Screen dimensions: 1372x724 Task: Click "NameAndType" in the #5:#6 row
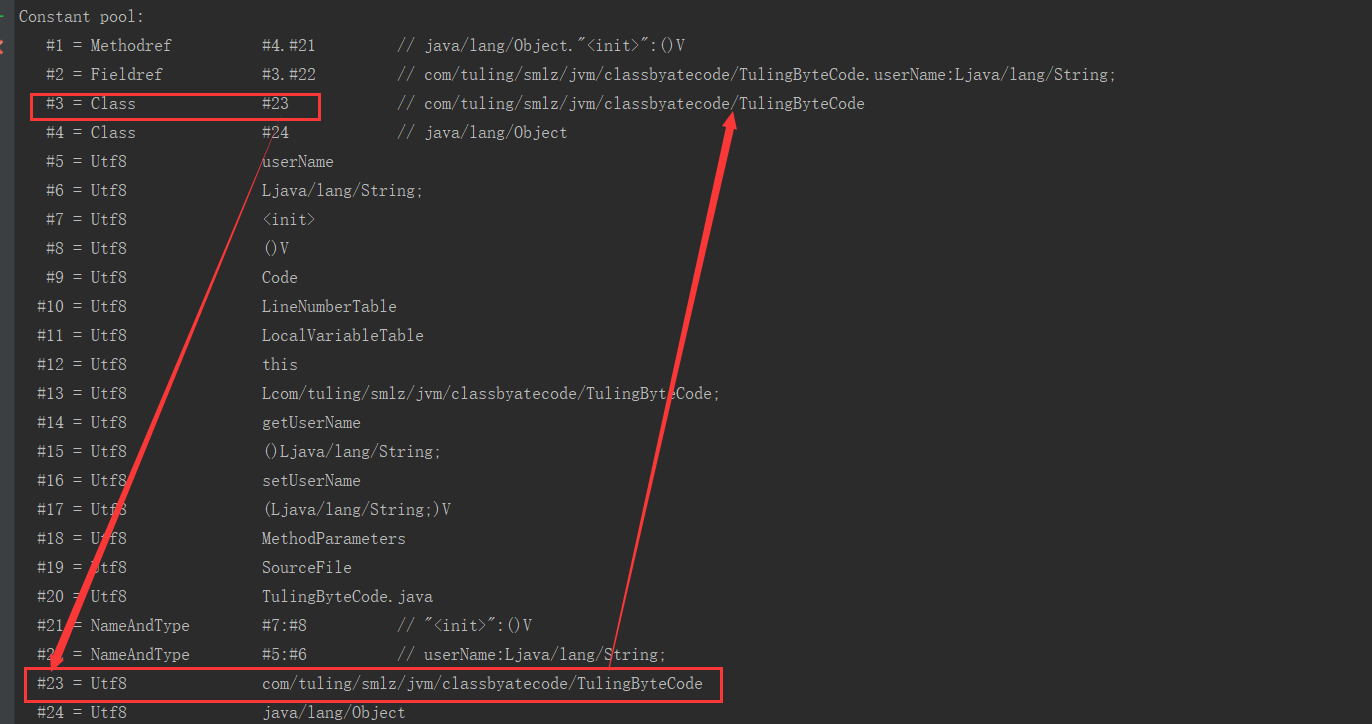[x=140, y=654]
